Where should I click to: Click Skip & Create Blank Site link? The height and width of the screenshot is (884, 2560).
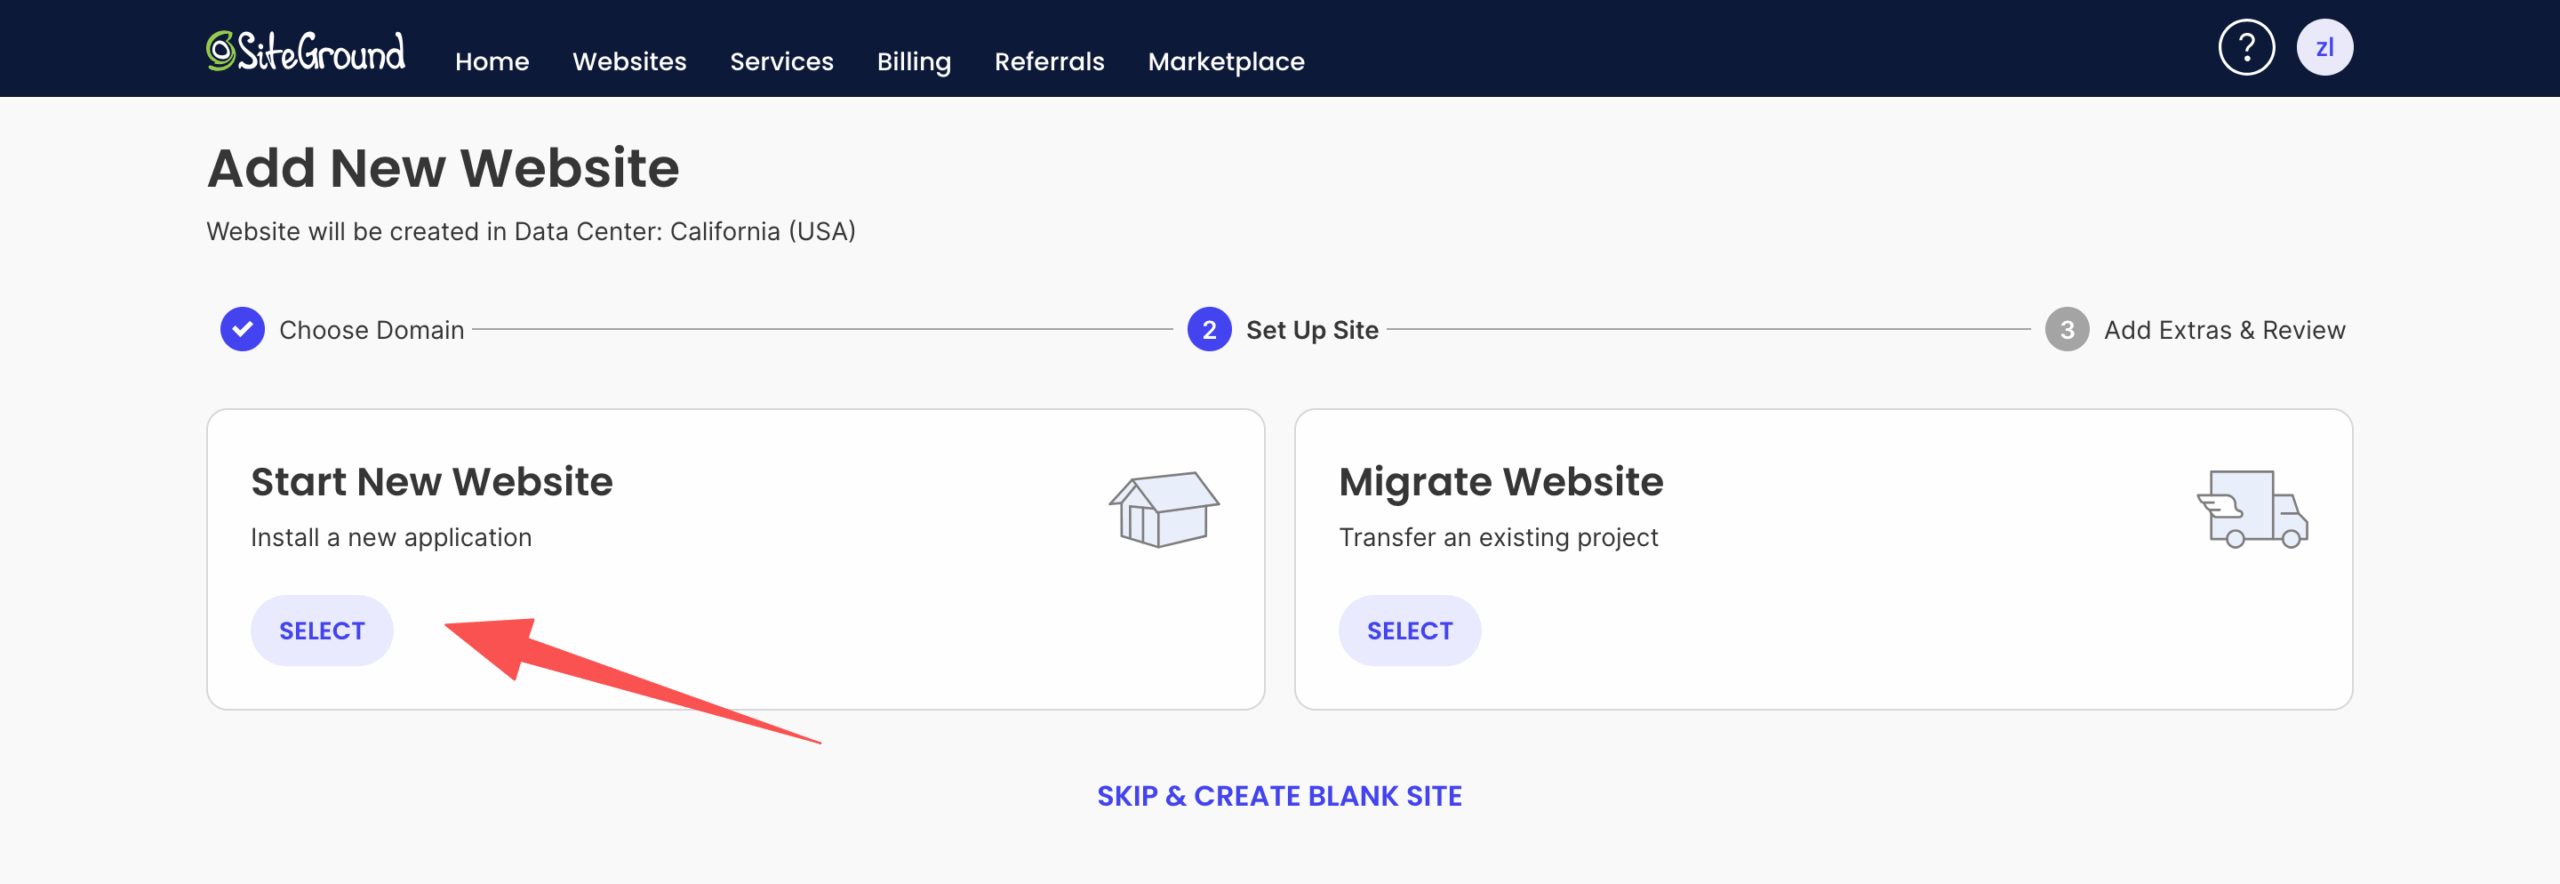[x=1279, y=796]
